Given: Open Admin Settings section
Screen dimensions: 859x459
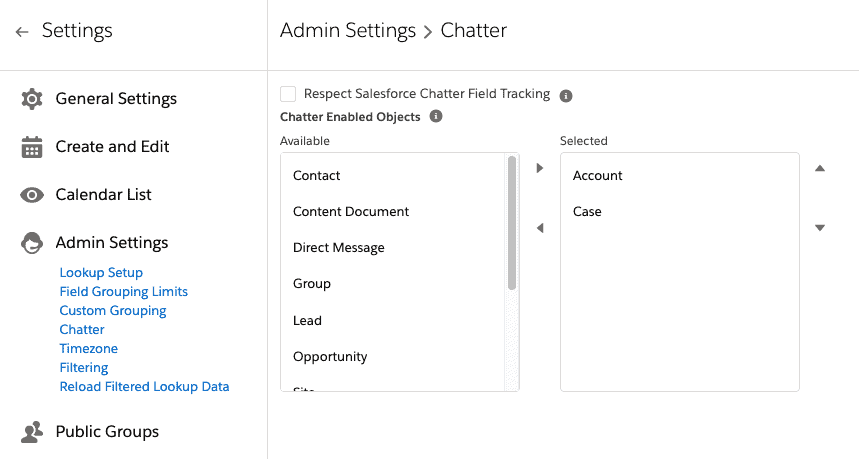Looking at the screenshot, I should (112, 243).
